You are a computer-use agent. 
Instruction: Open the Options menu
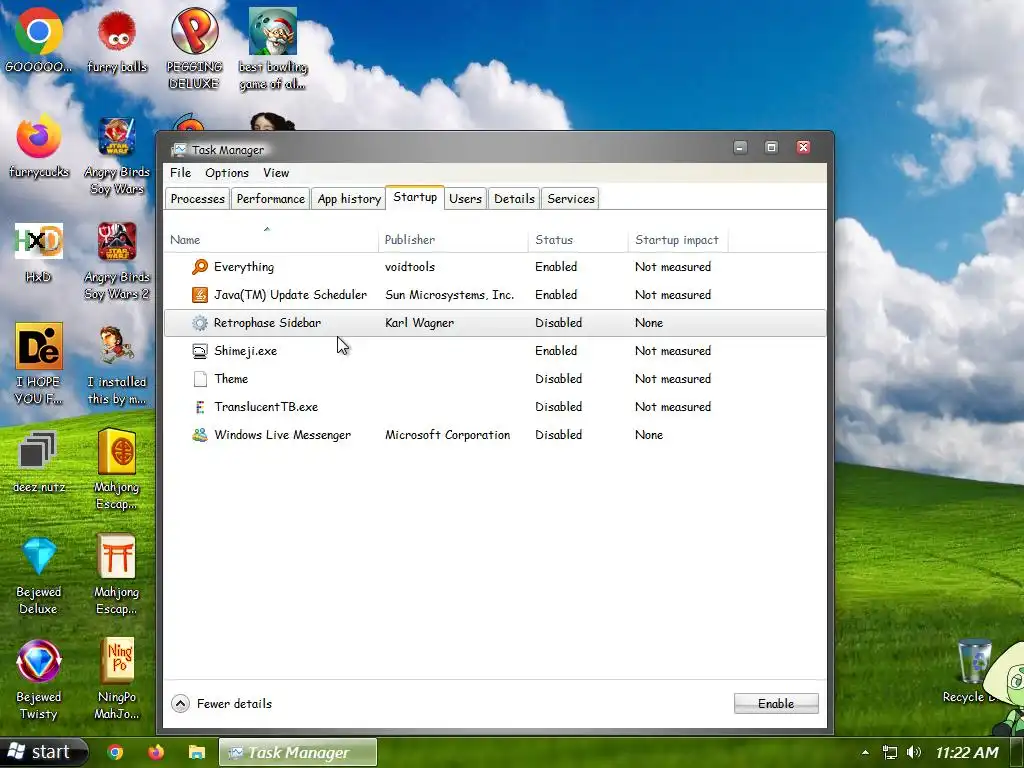pyautogui.click(x=227, y=172)
